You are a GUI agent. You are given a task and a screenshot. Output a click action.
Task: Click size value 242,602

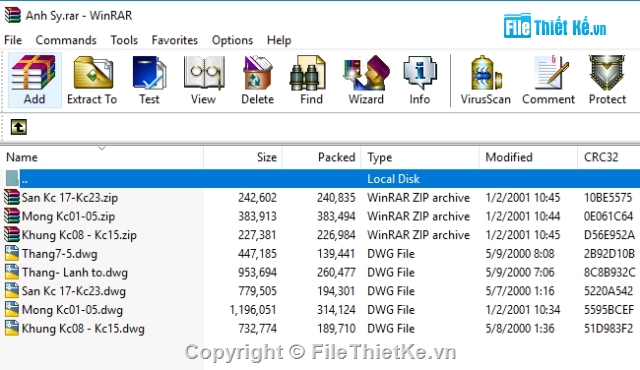(x=258, y=198)
